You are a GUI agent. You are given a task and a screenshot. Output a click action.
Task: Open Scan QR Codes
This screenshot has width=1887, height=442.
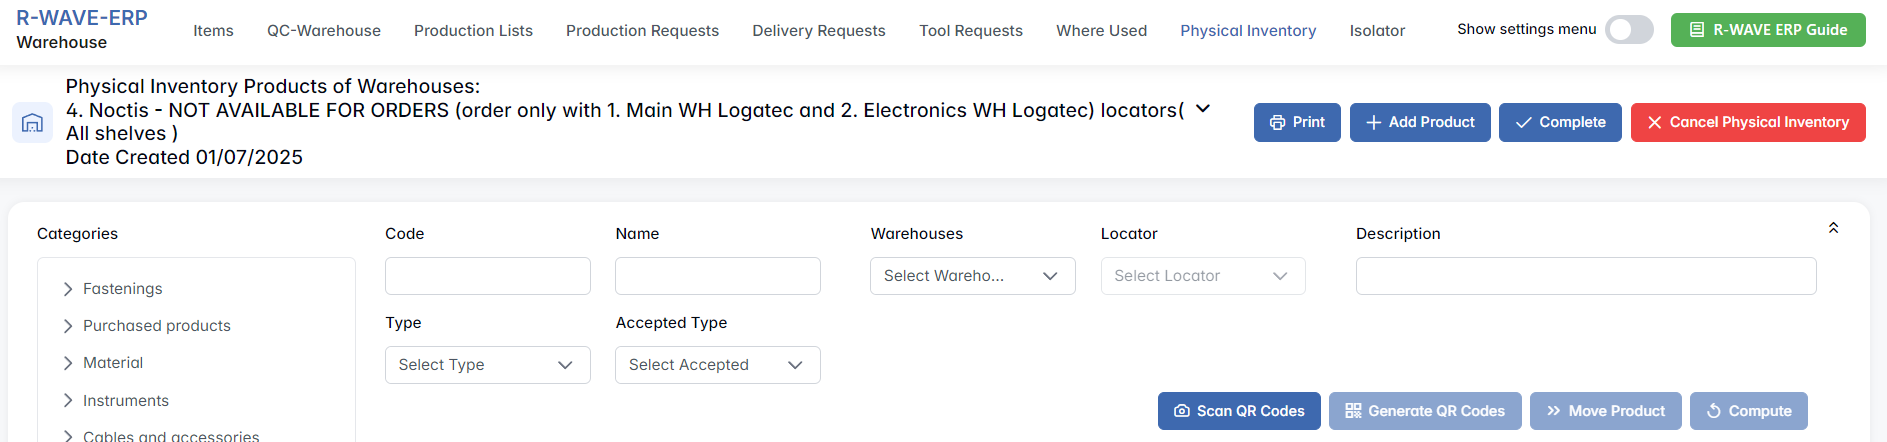click(1238, 411)
